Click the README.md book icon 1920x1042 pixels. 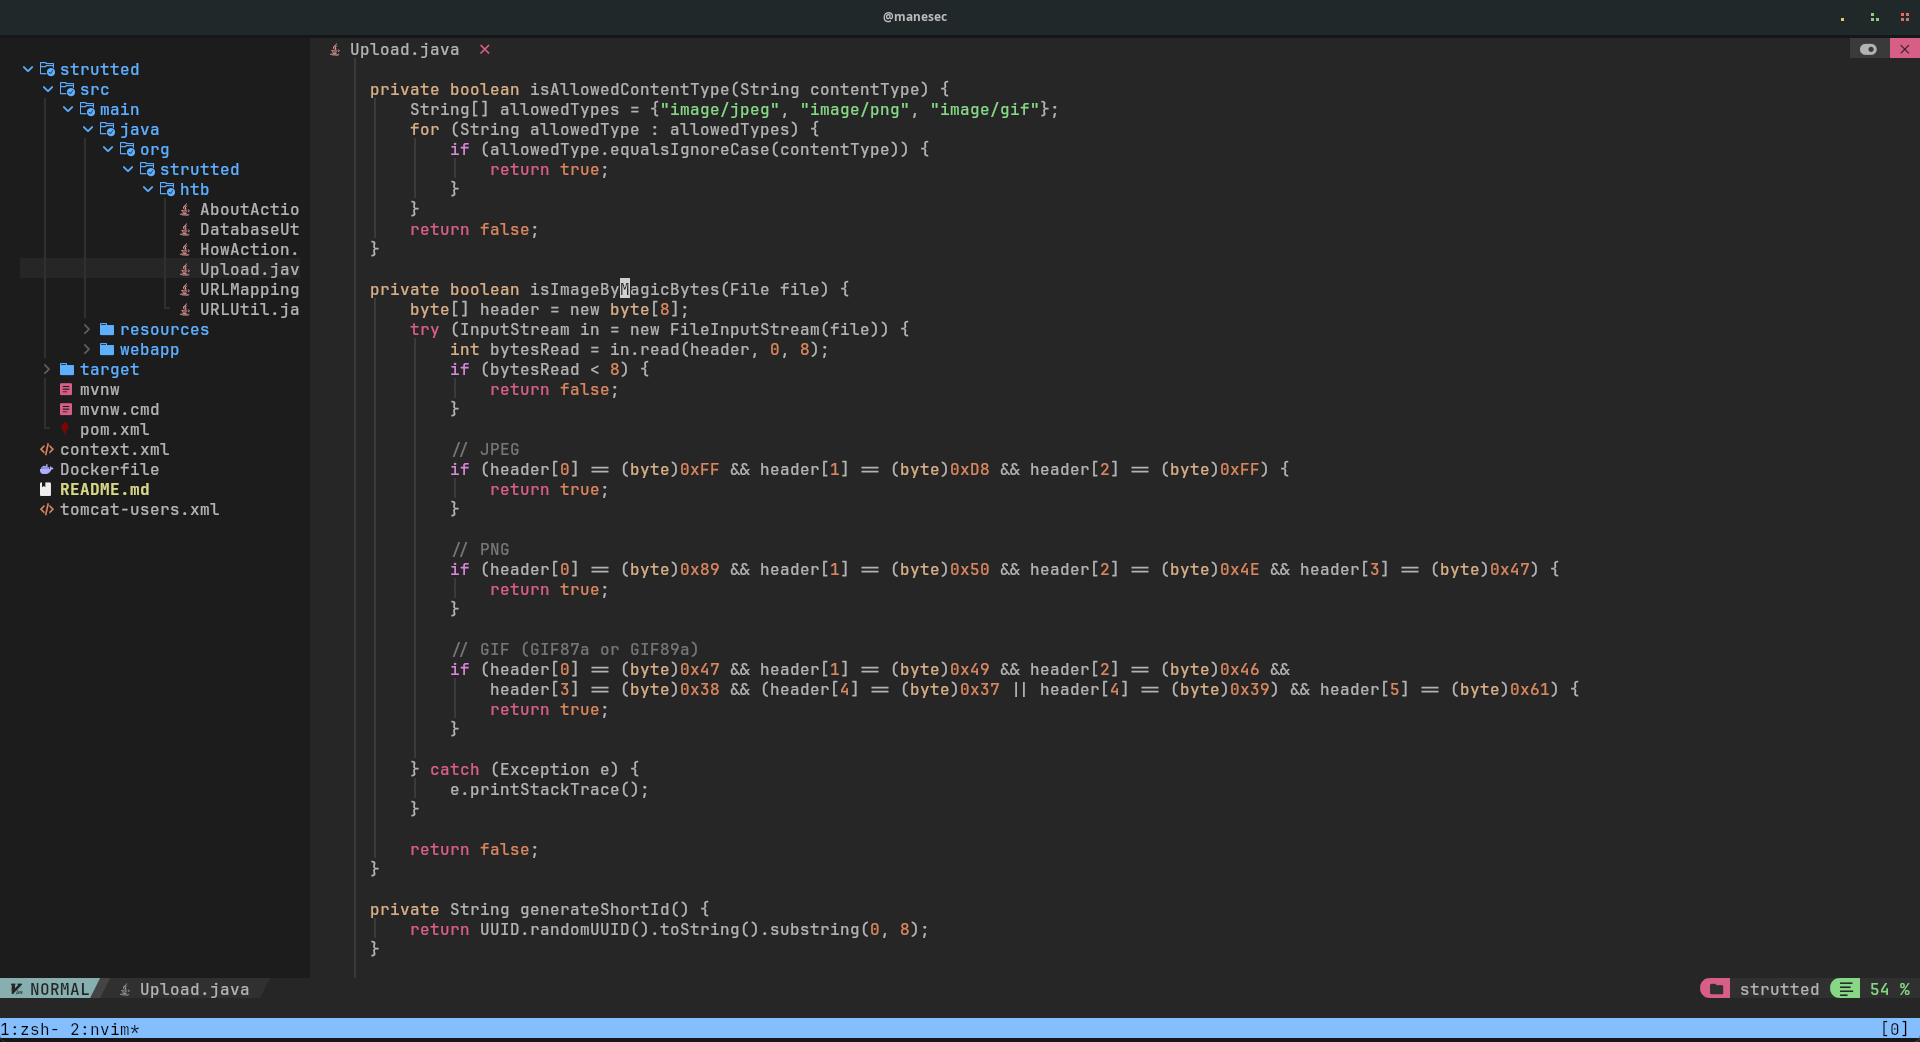46,490
